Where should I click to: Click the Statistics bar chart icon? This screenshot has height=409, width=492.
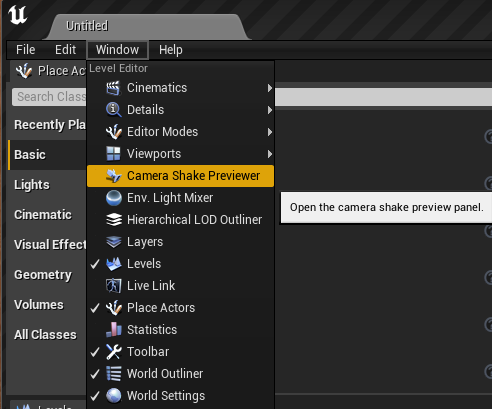pyautogui.click(x=113, y=330)
